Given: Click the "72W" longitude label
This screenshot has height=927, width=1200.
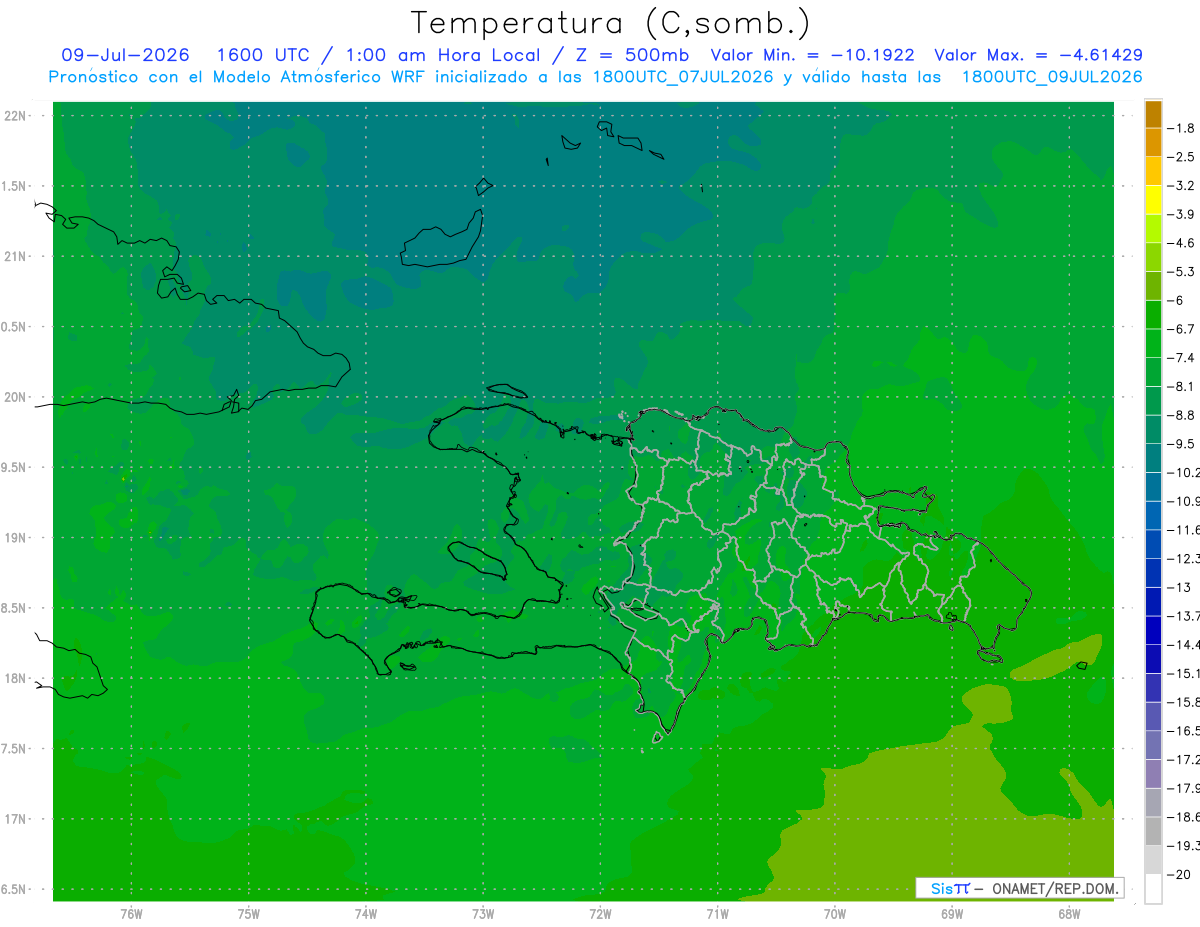Looking at the screenshot, I should [x=600, y=914].
